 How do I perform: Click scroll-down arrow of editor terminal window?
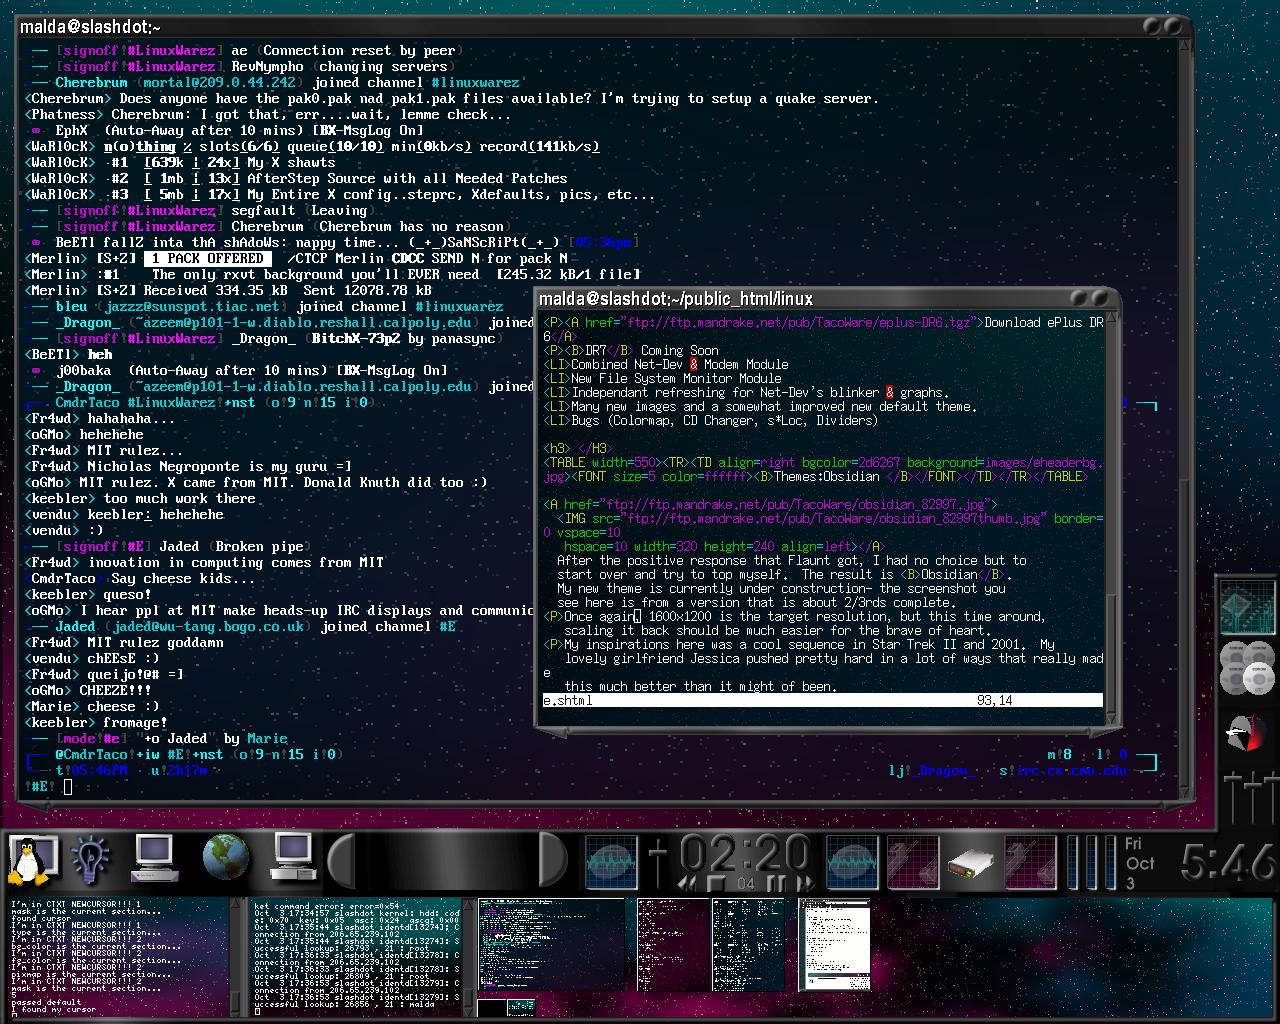click(1112, 716)
